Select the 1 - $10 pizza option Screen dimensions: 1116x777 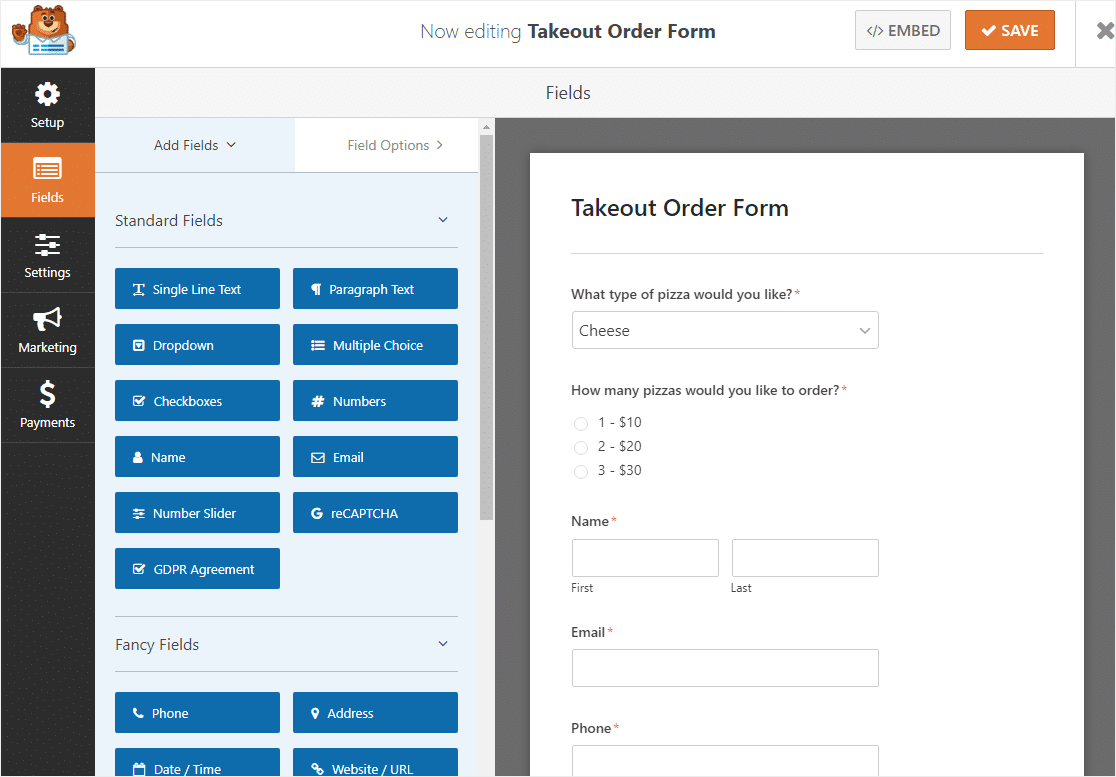pyautogui.click(x=581, y=423)
